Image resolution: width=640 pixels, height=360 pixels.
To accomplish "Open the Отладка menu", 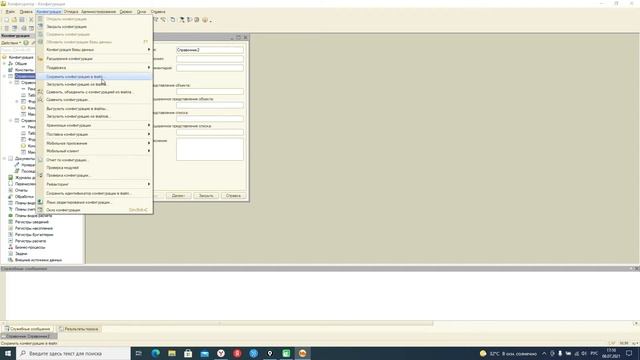I will [x=71, y=12].
